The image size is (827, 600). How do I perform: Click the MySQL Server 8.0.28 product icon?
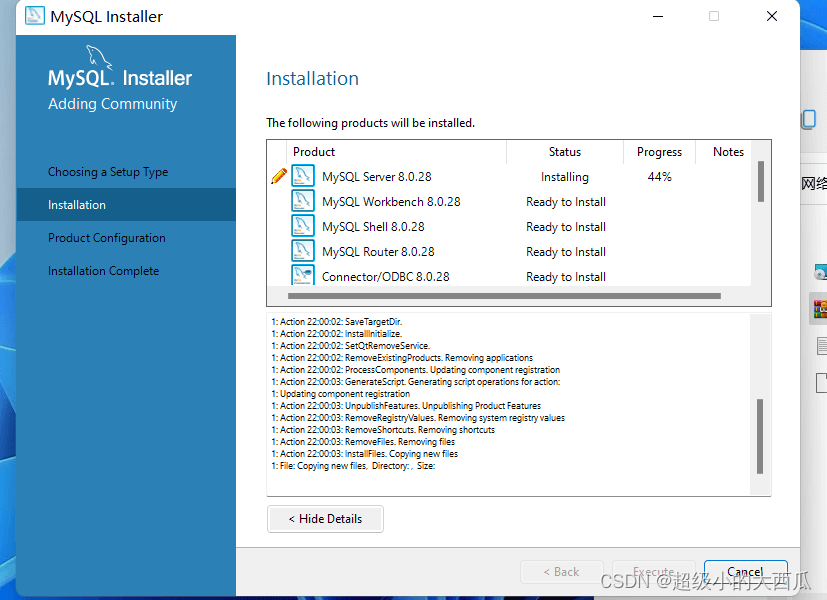[x=303, y=176]
